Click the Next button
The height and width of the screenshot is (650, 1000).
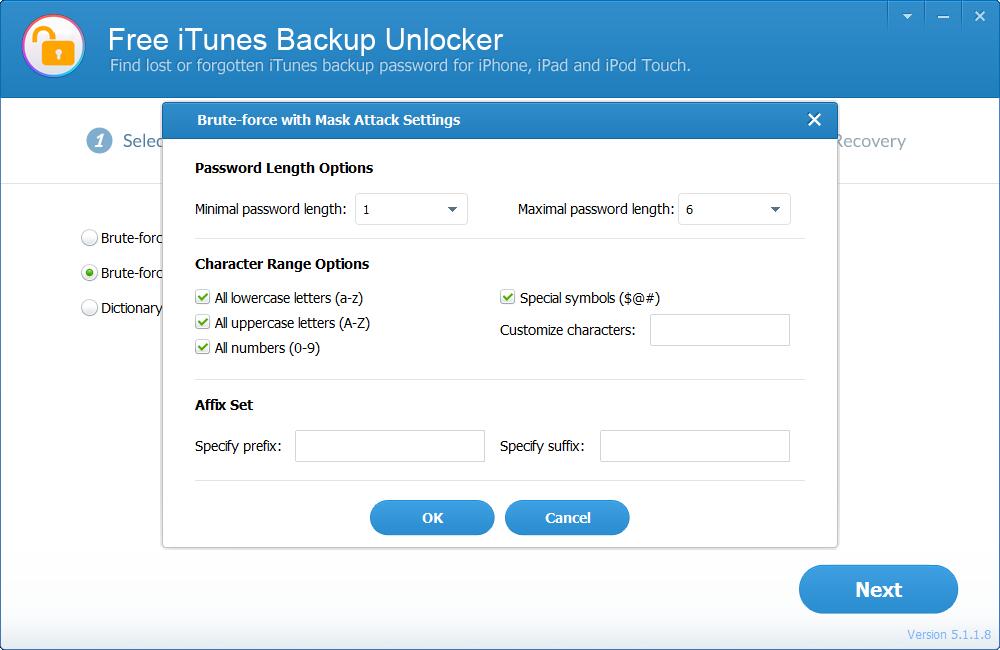[878, 589]
